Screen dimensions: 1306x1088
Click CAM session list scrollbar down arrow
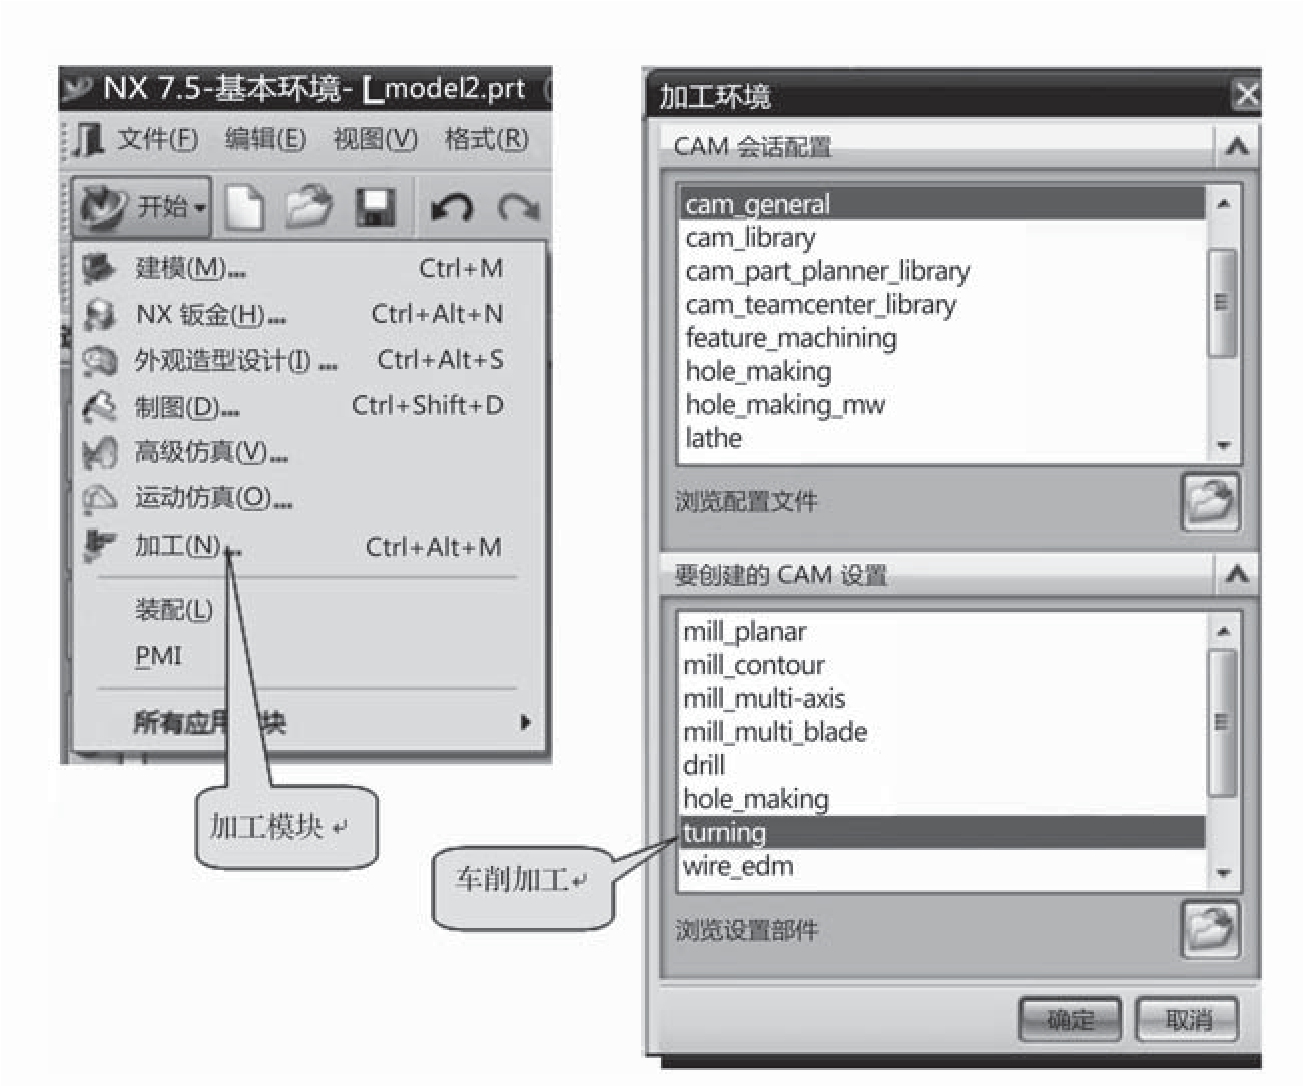(1223, 446)
